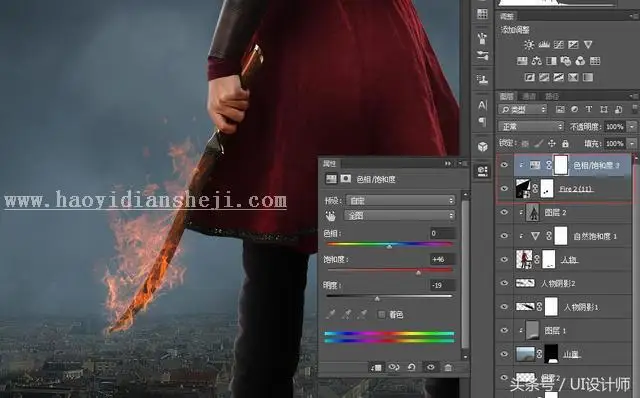Open the Swatches grid panel icon
The image size is (640, 398).
[482, 13]
